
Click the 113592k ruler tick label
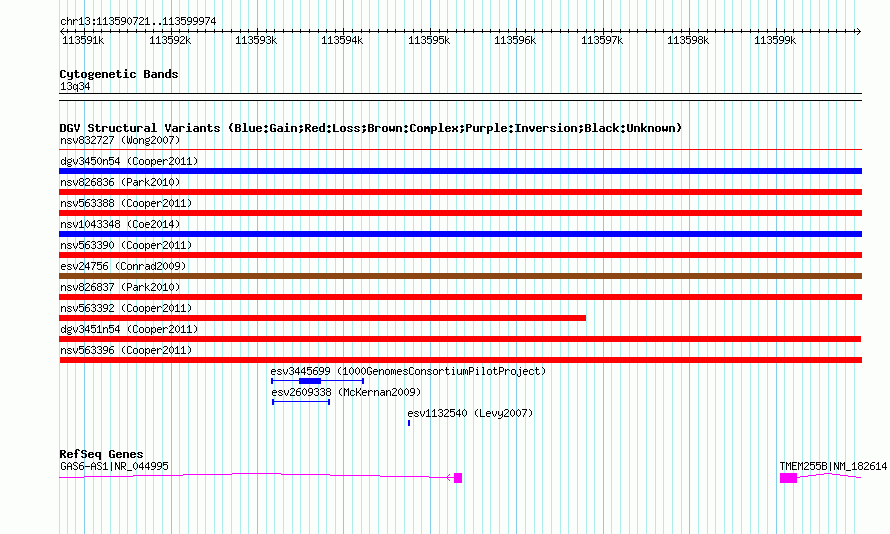click(x=170, y=40)
